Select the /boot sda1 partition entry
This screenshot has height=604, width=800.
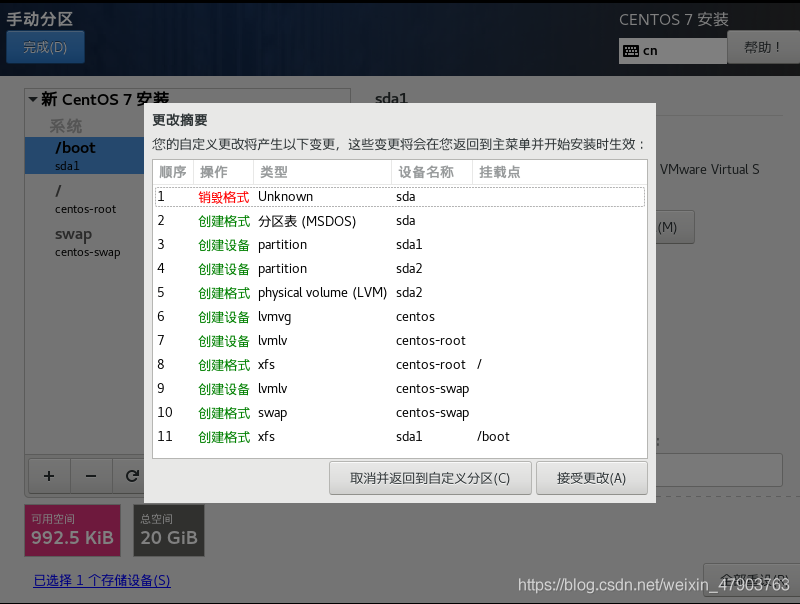point(85,156)
